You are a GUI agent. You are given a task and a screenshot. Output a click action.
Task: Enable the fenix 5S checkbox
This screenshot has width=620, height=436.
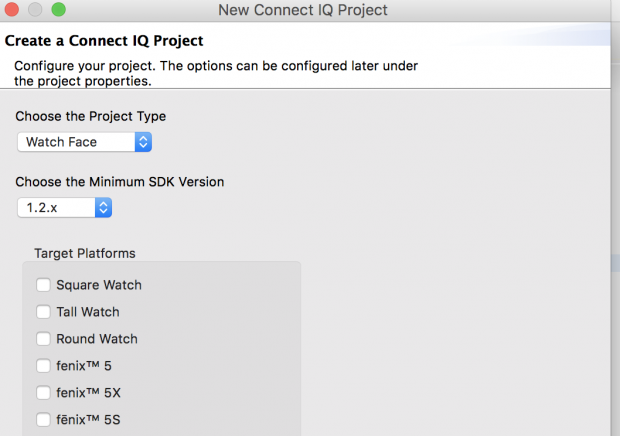tap(43, 419)
